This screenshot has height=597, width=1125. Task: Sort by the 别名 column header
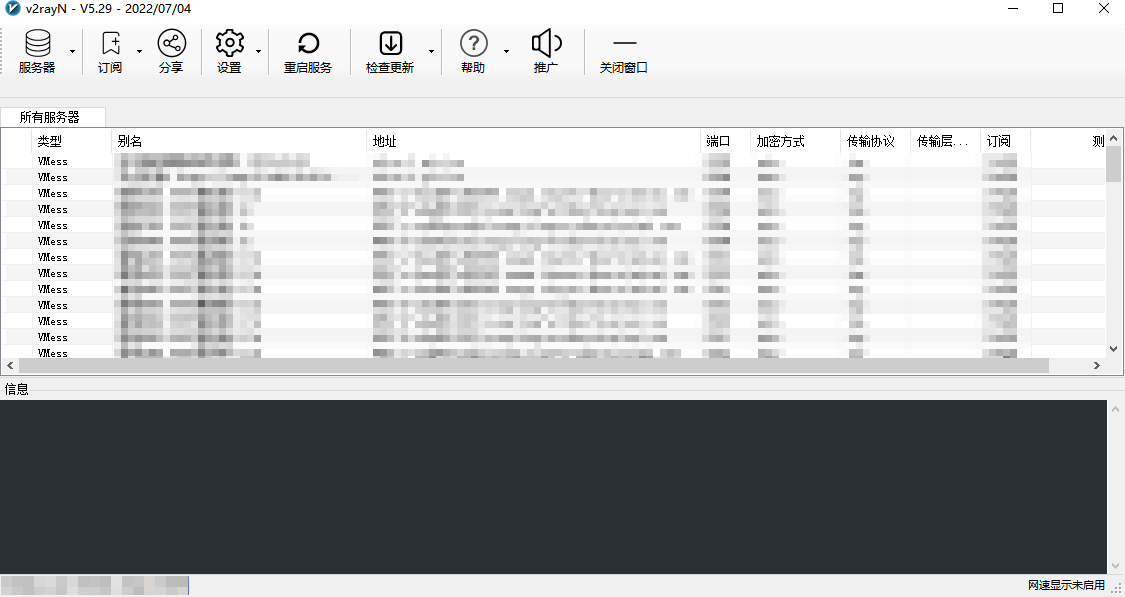239,141
